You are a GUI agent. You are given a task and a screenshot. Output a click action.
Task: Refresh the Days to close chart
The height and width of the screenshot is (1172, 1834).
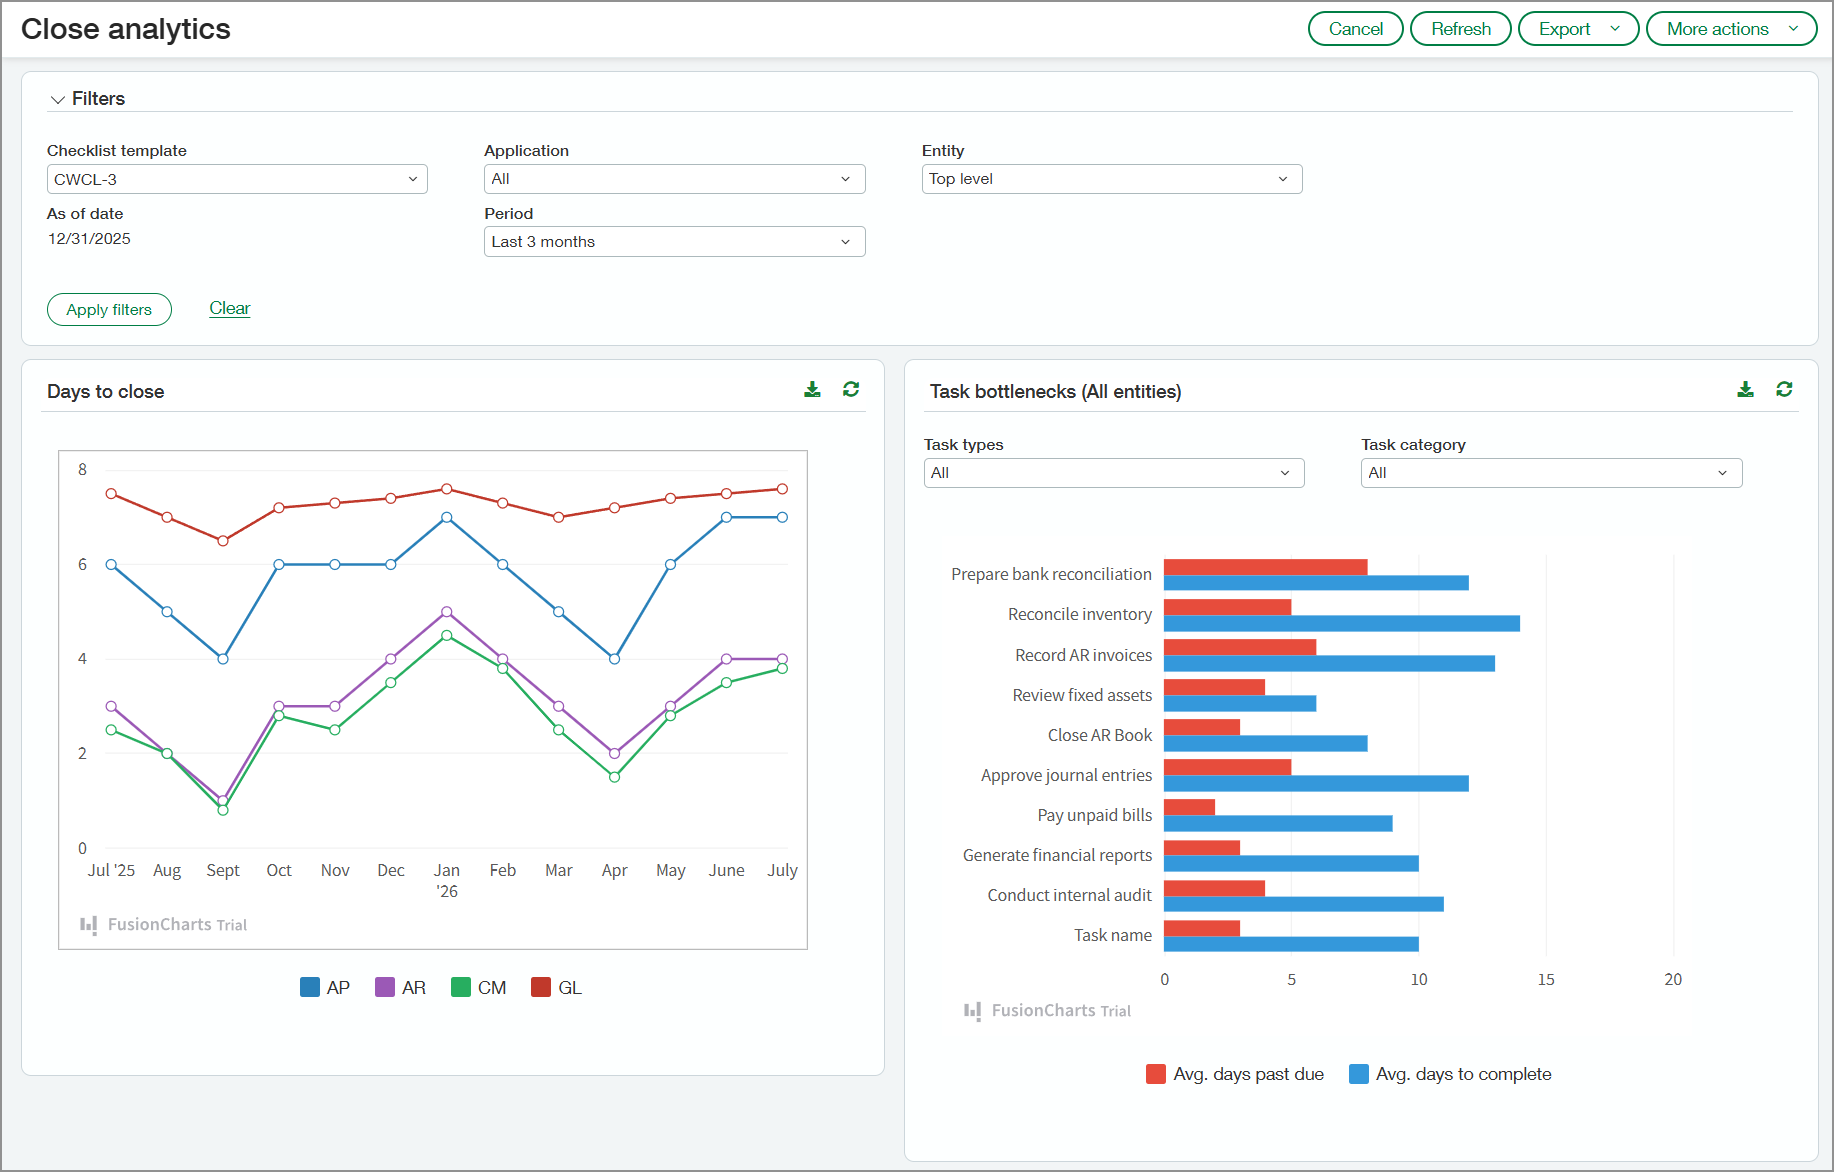point(851,389)
